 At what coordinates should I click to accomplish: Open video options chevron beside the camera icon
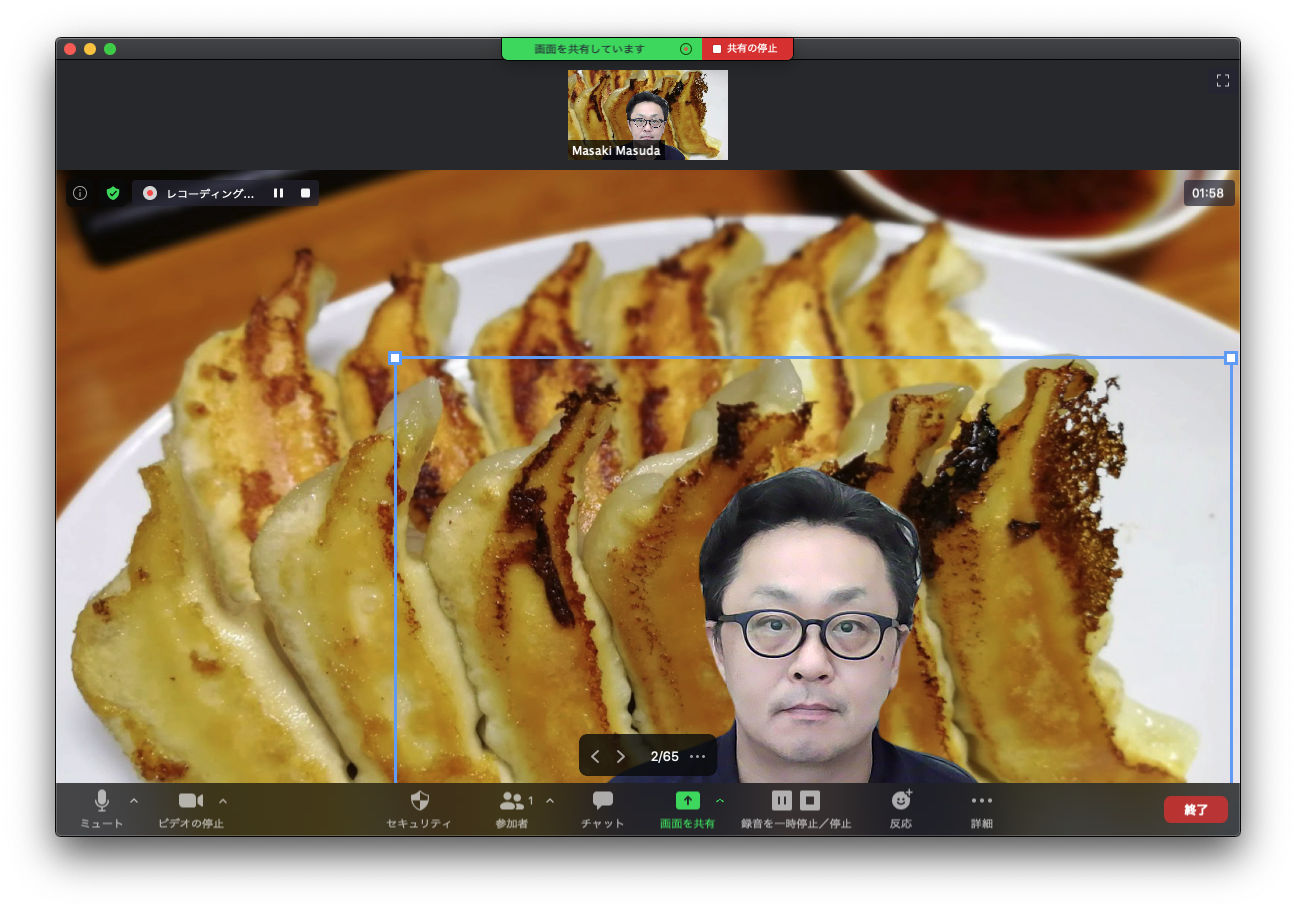223,800
